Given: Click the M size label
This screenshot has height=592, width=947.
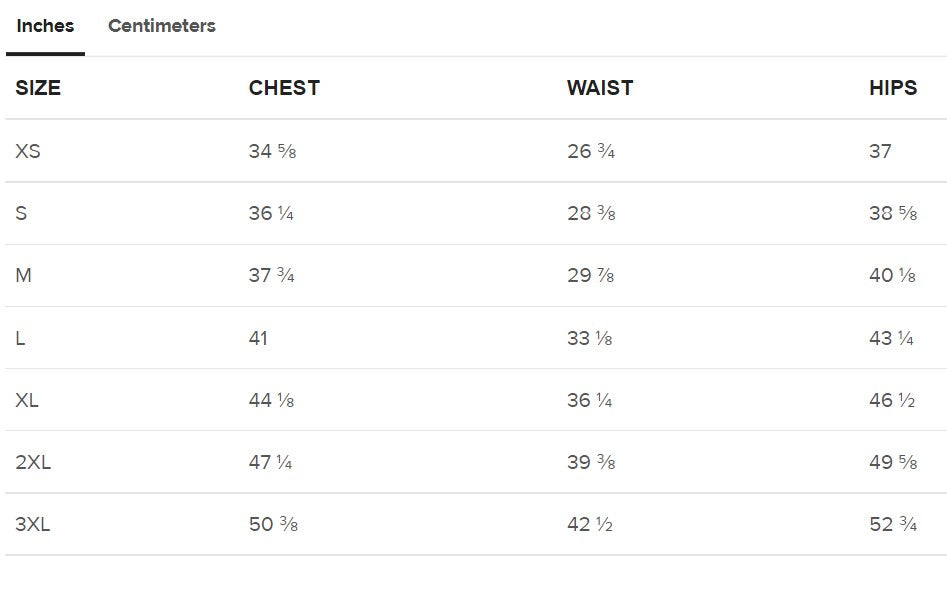Looking at the screenshot, I should tap(26, 276).
